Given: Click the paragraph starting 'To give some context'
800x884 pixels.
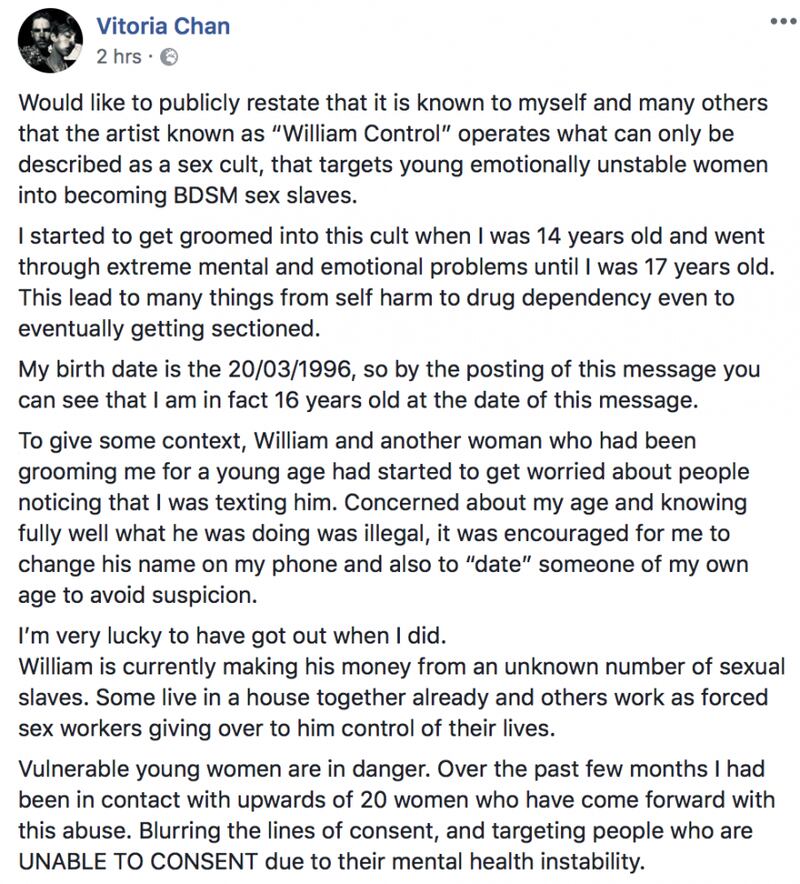Looking at the screenshot, I should [x=384, y=518].
